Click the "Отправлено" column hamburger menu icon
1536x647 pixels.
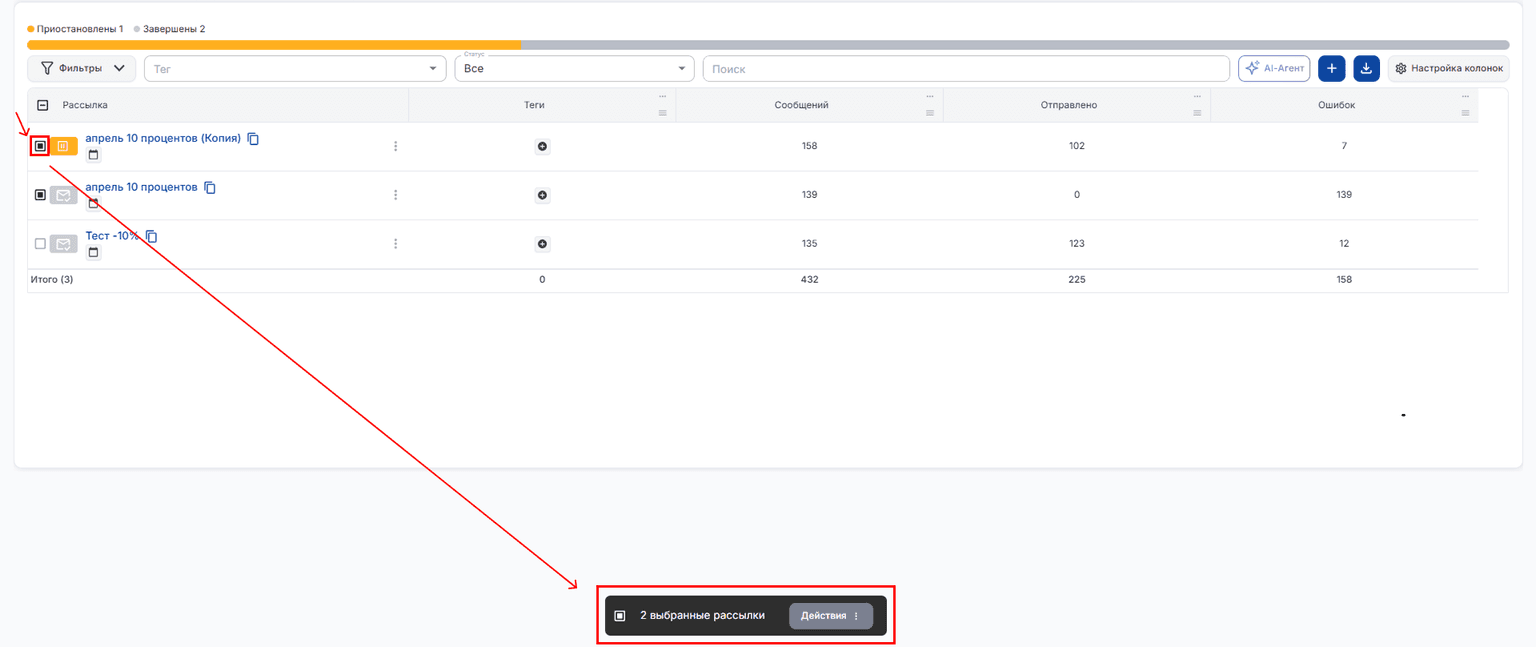[x=1197, y=113]
